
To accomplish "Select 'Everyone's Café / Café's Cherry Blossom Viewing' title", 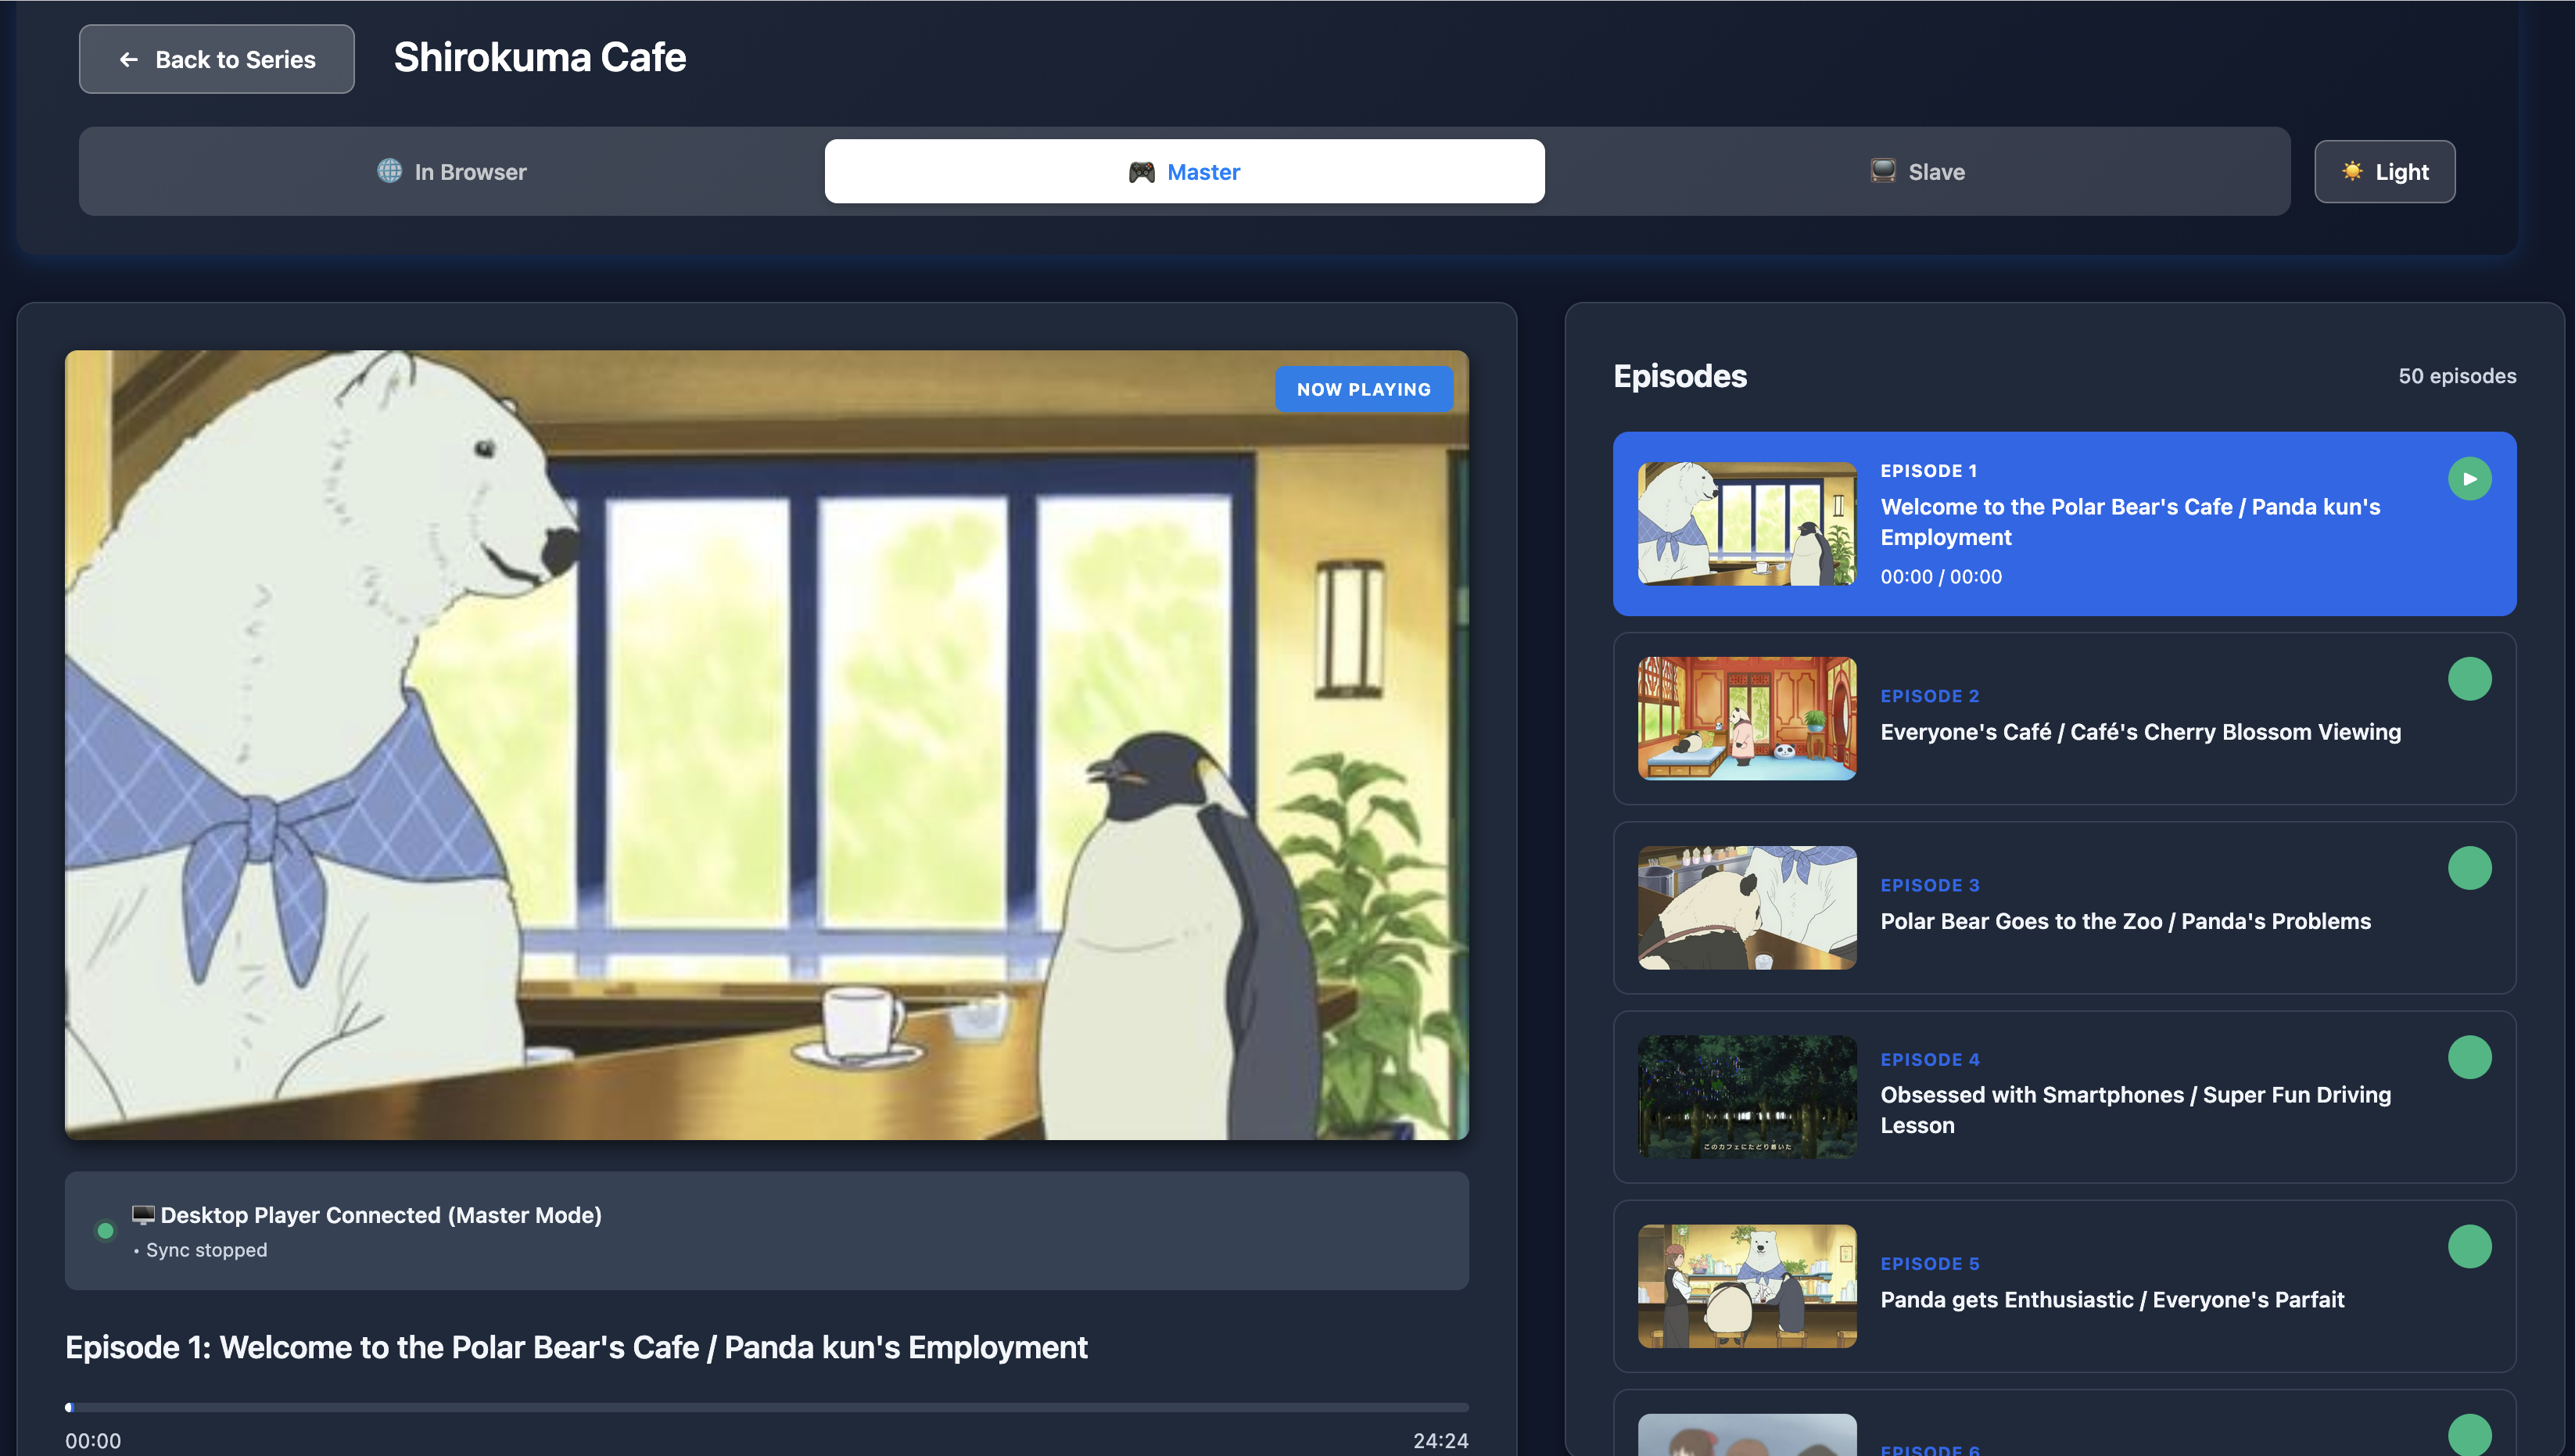I will pos(2140,732).
